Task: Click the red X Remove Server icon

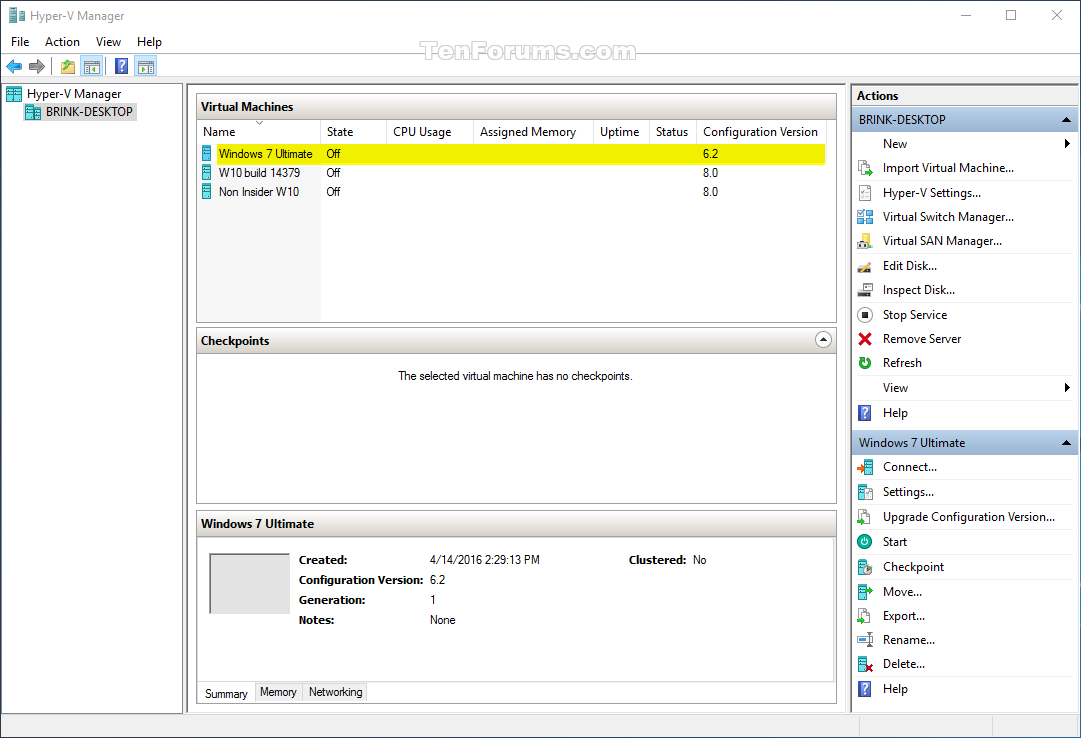Action: coord(865,339)
